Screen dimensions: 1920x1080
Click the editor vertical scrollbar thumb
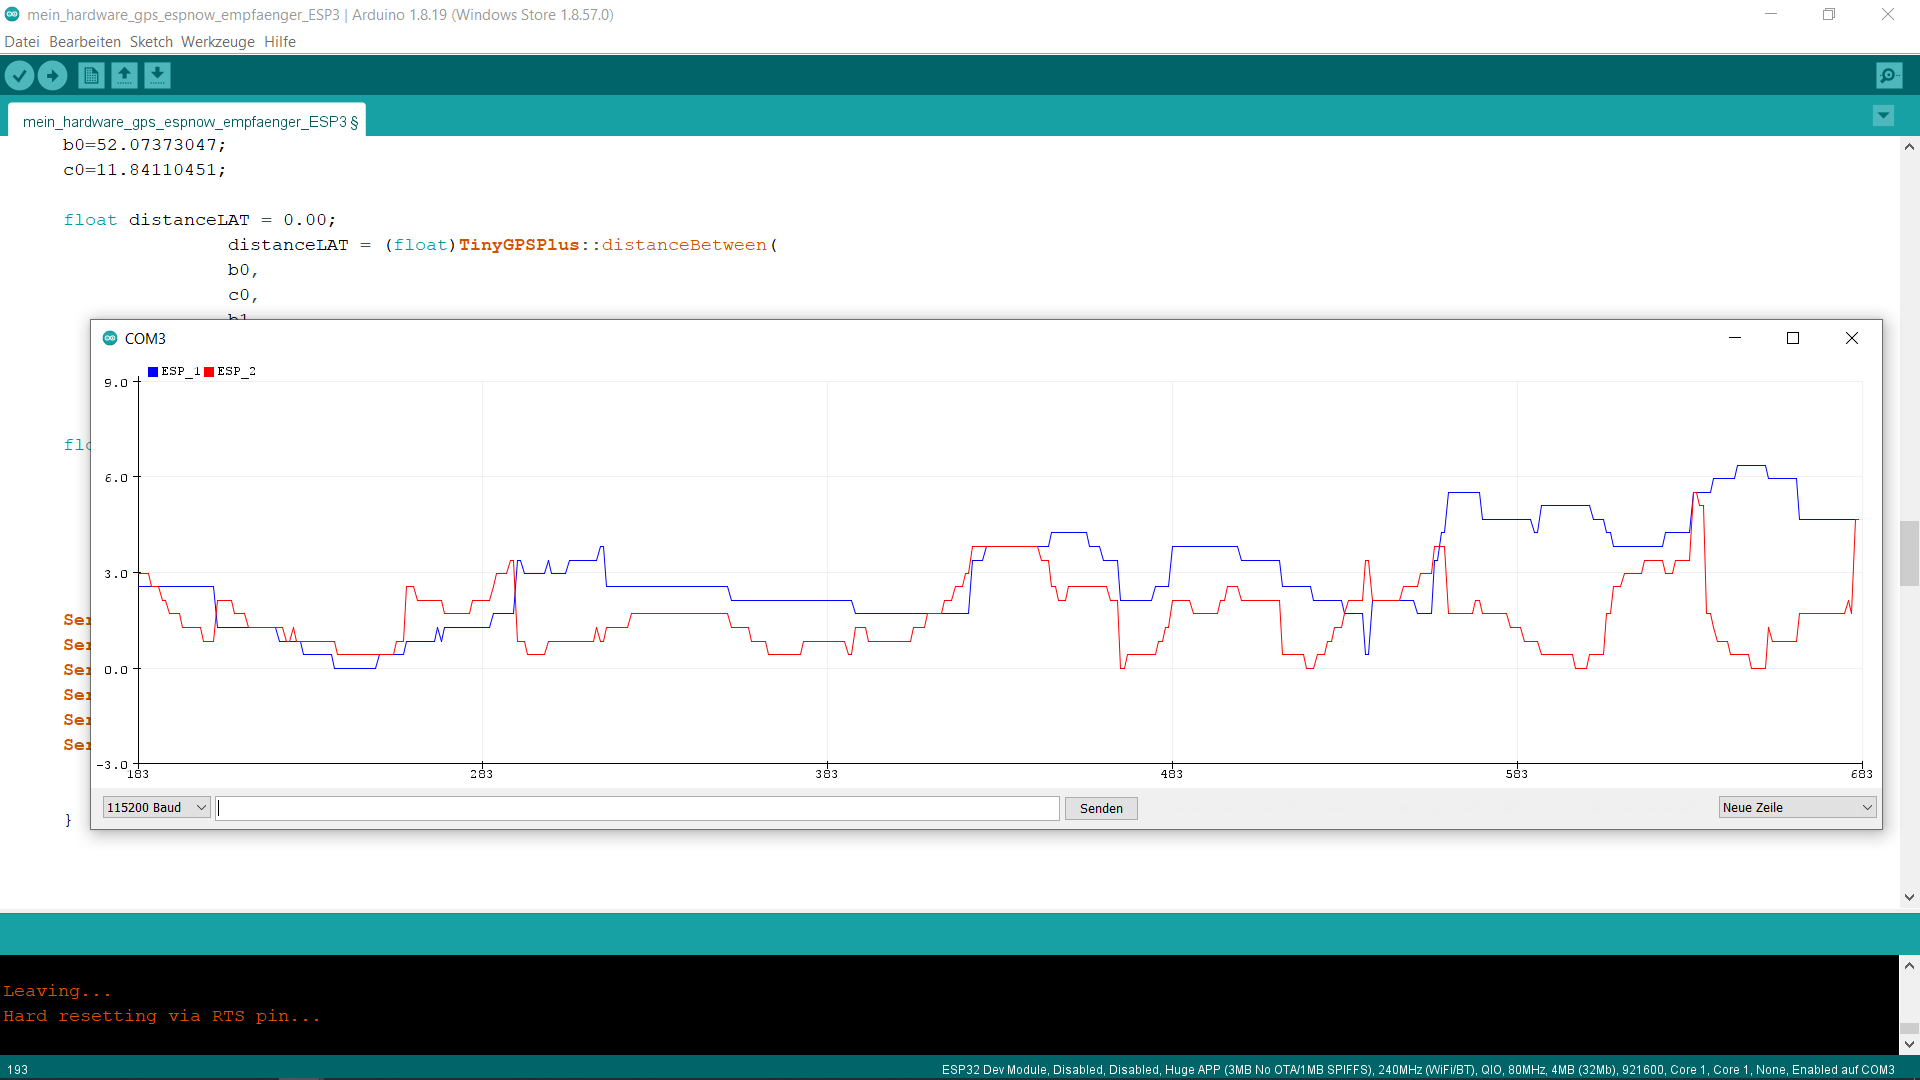pos(1909,553)
